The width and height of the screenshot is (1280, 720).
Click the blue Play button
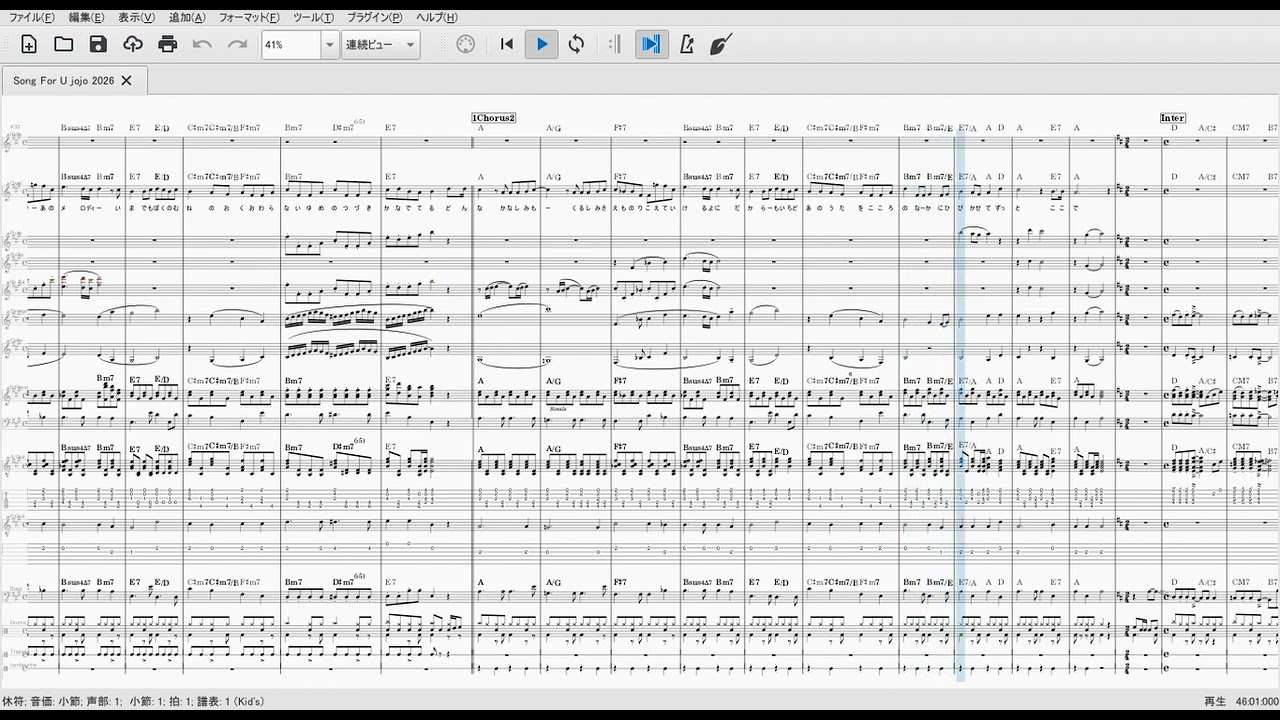(542, 44)
